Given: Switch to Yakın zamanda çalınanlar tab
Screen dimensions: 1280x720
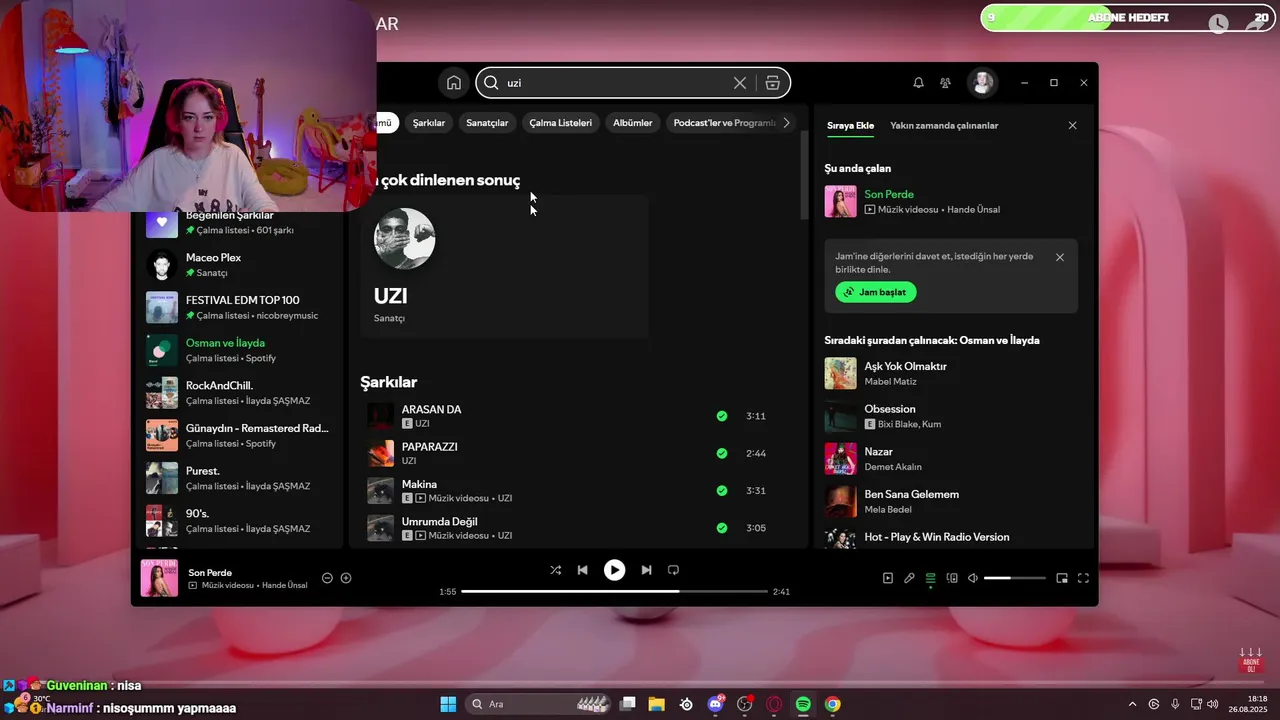Looking at the screenshot, I should click(944, 126).
